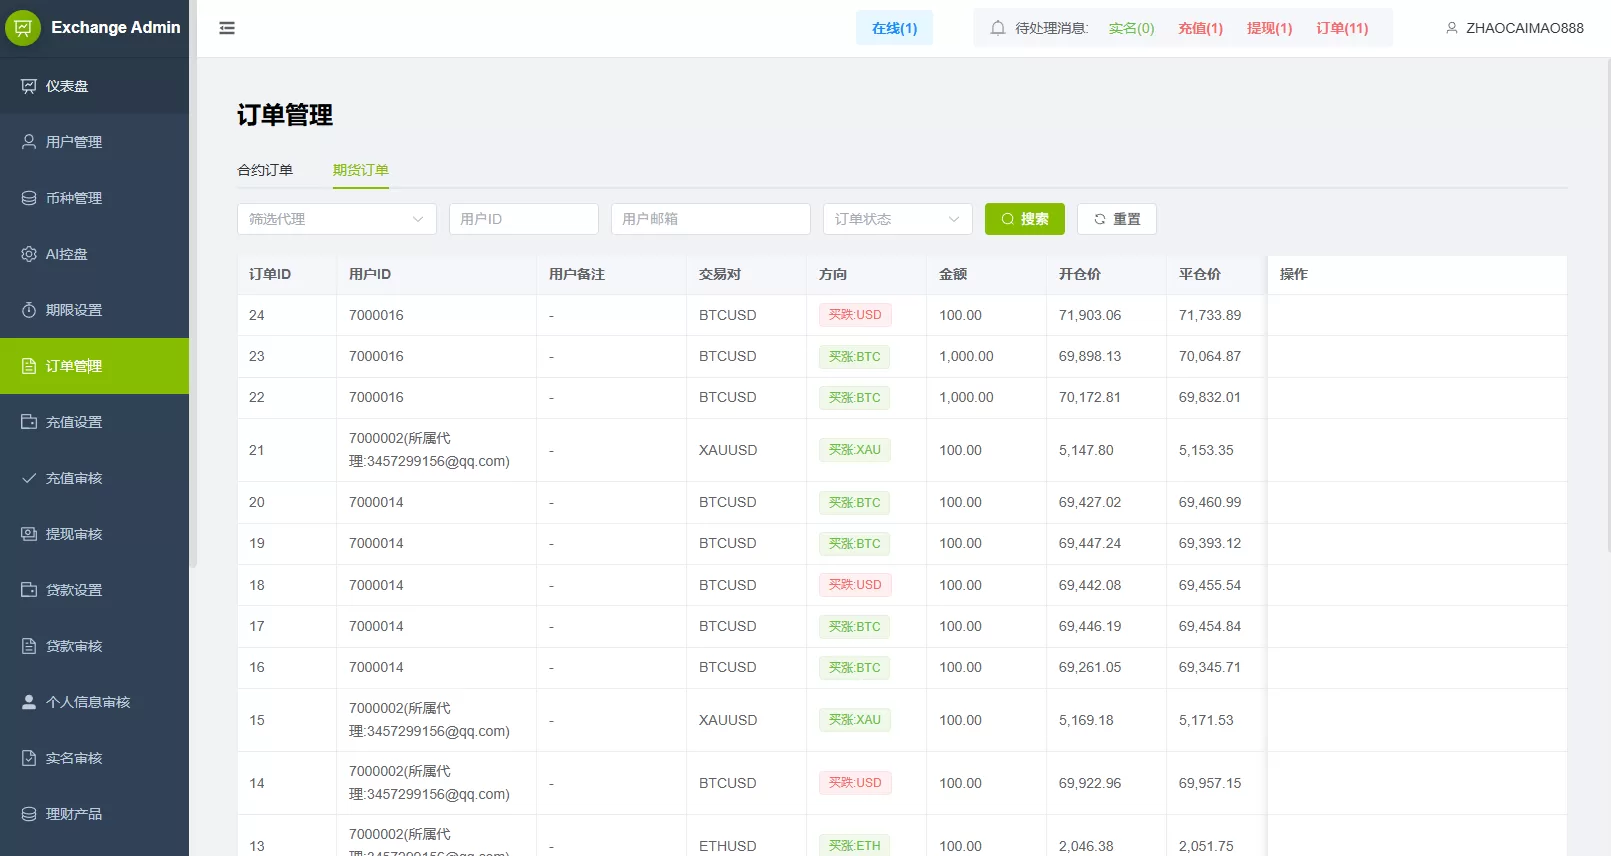Switch to the 合约订单 tab
The height and width of the screenshot is (856, 1611).
point(265,170)
